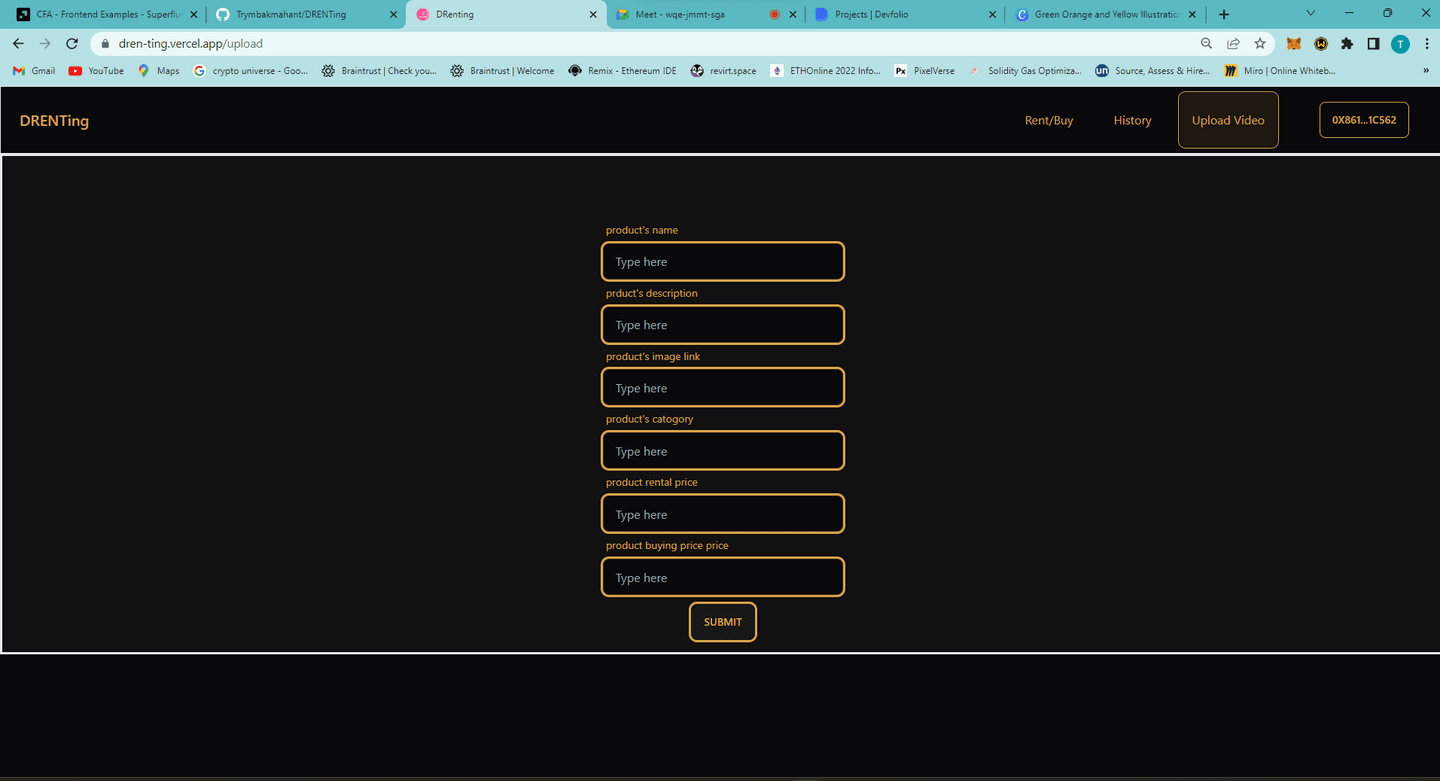
Task: Open the ETHOnline 2022 Info bookmark
Action: (826, 71)
